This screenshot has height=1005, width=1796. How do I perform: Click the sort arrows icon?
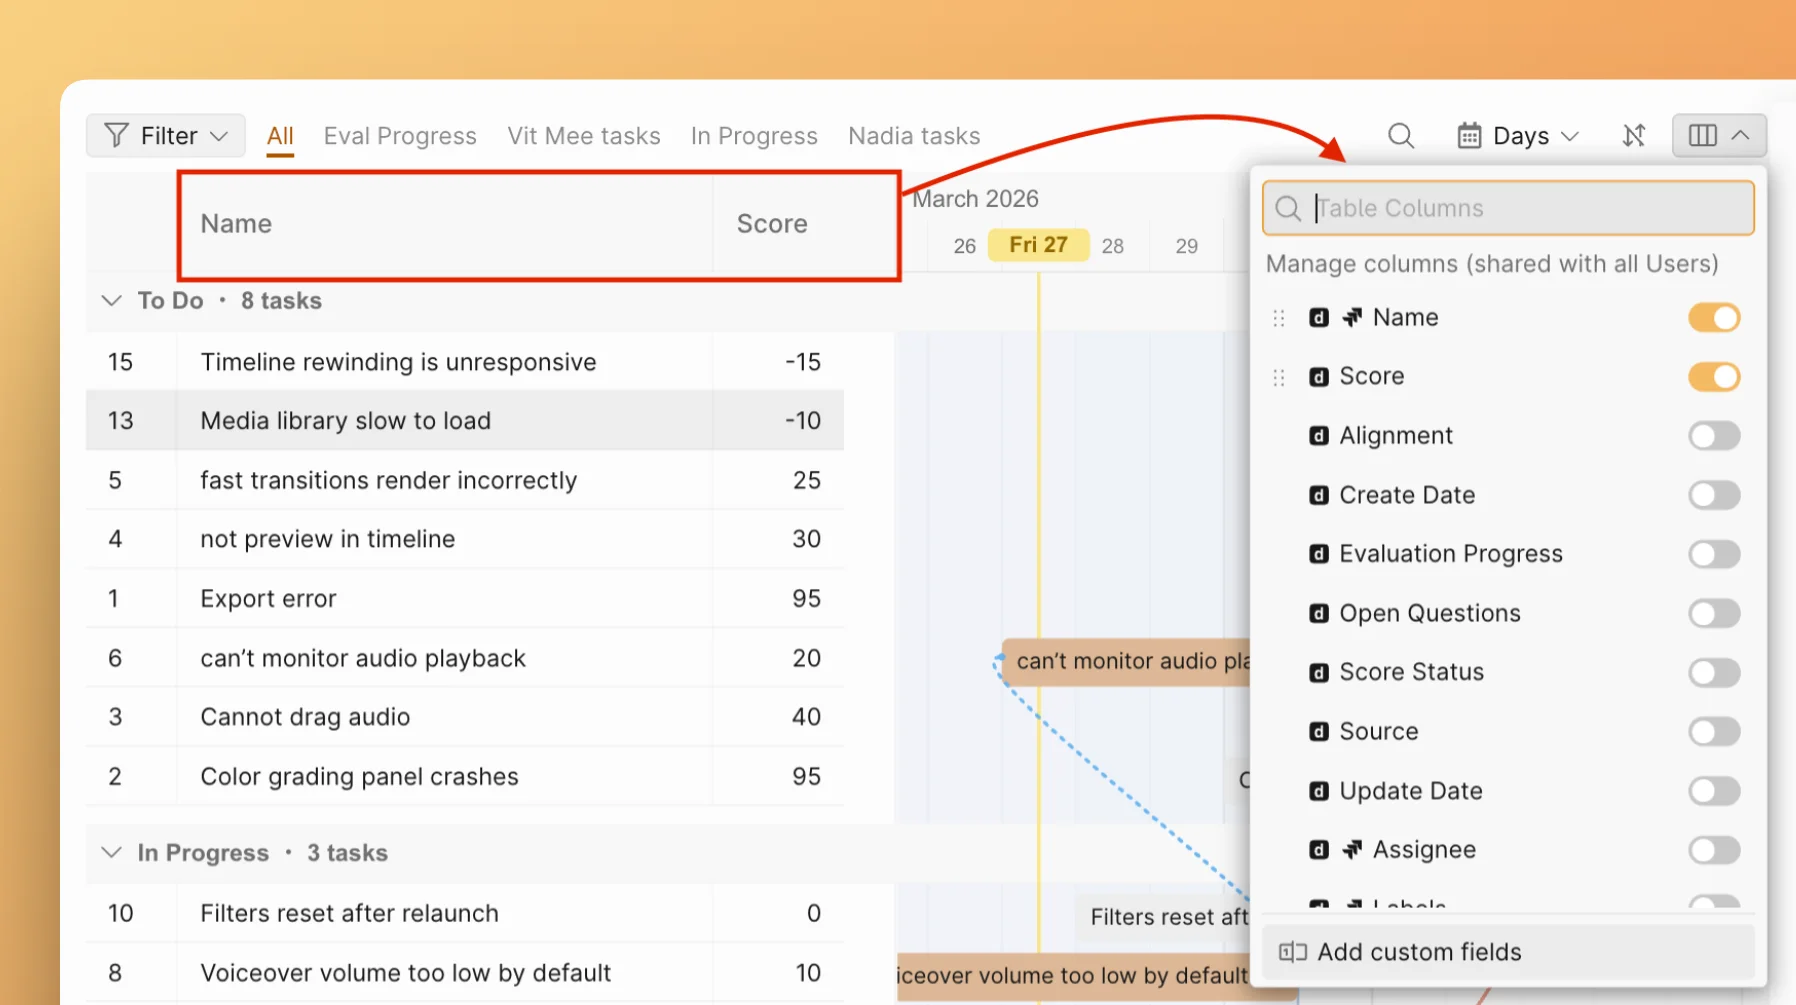[x=1633, y=136]
